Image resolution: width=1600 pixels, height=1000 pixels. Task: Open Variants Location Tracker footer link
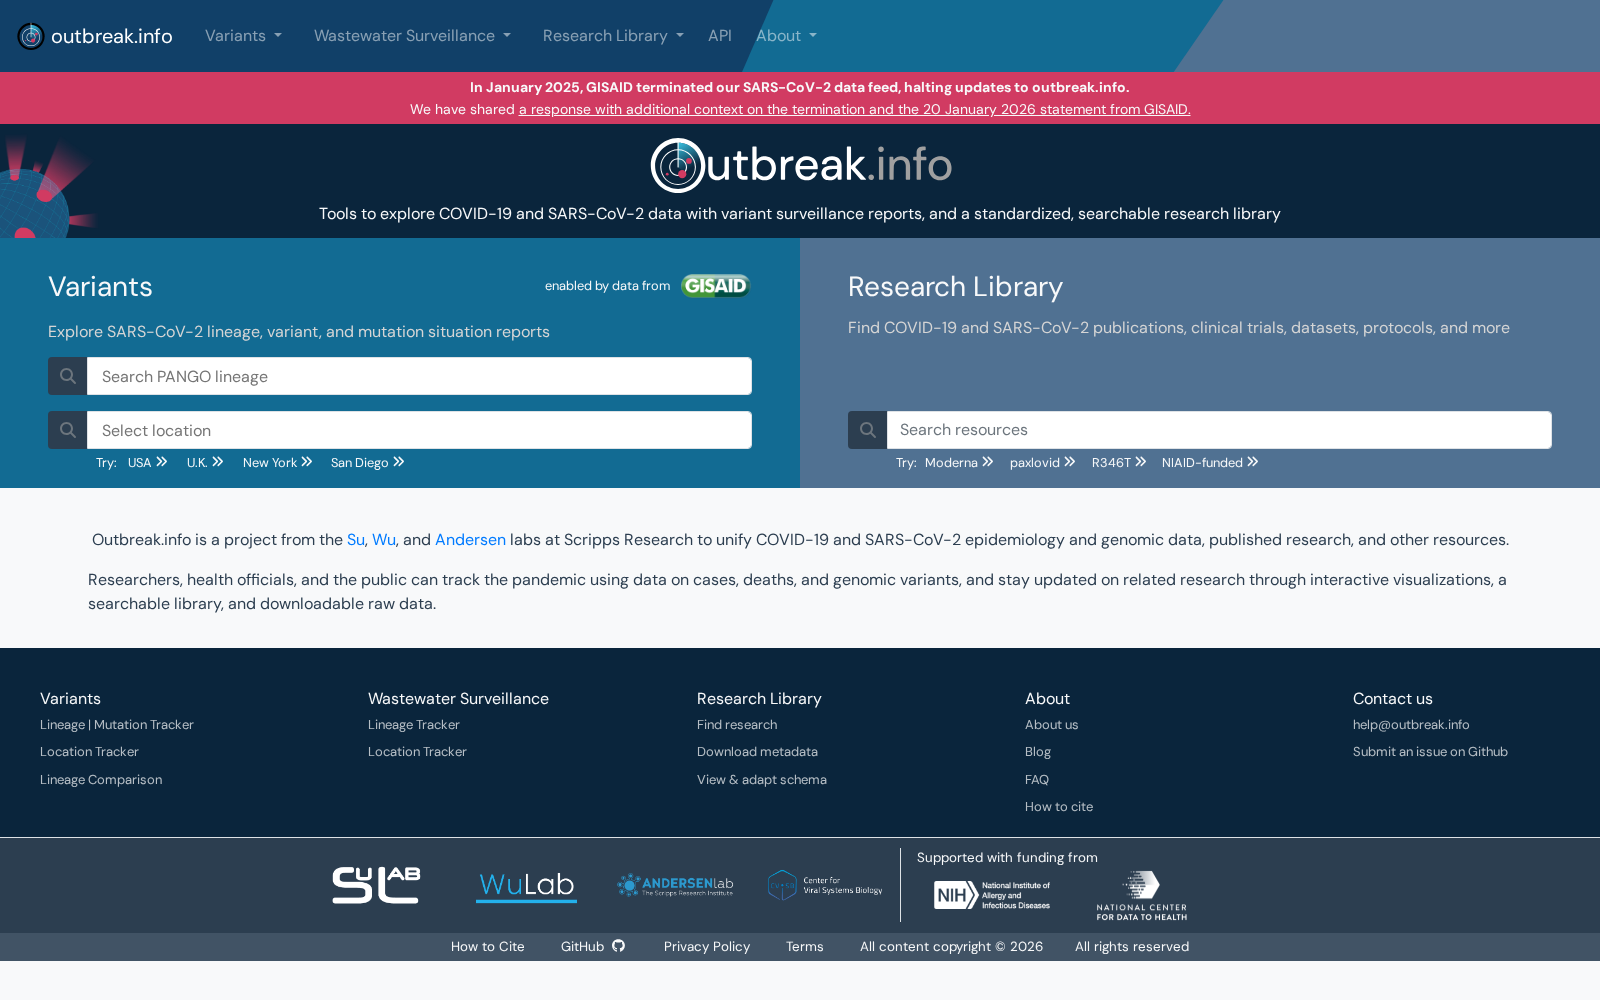click(89, 752)
